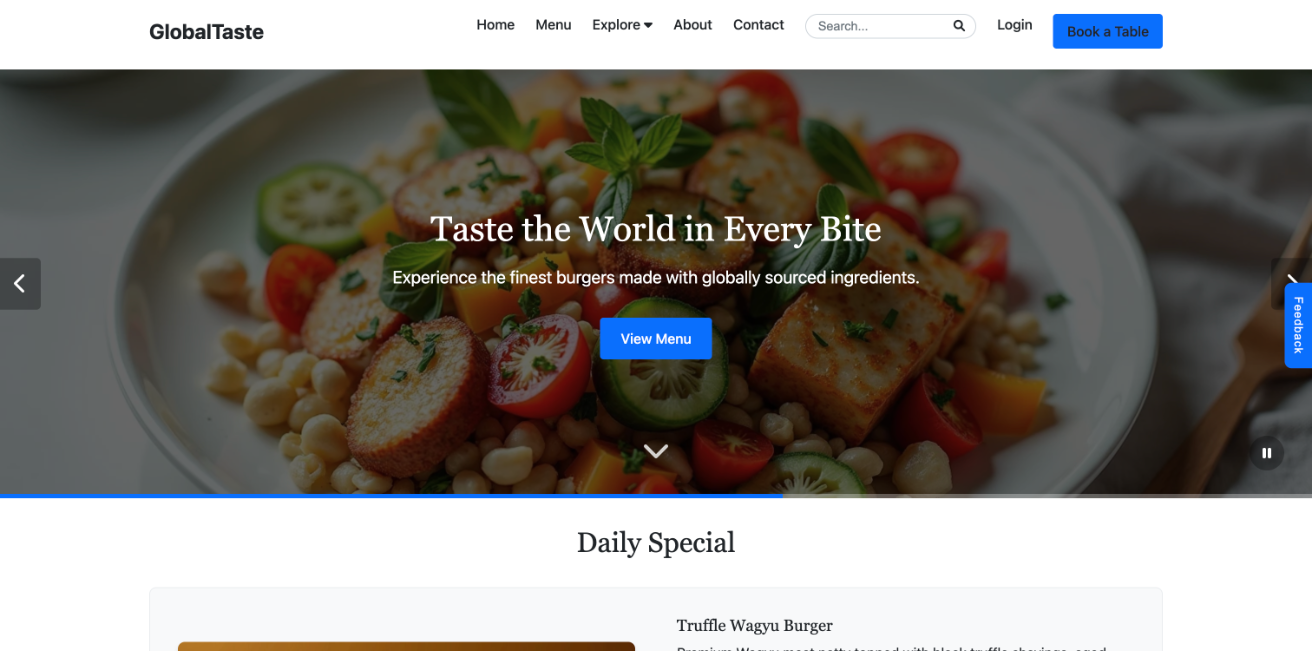Focus the Search input field
The width and height of the screenshot is (1312, 651).
880,26
